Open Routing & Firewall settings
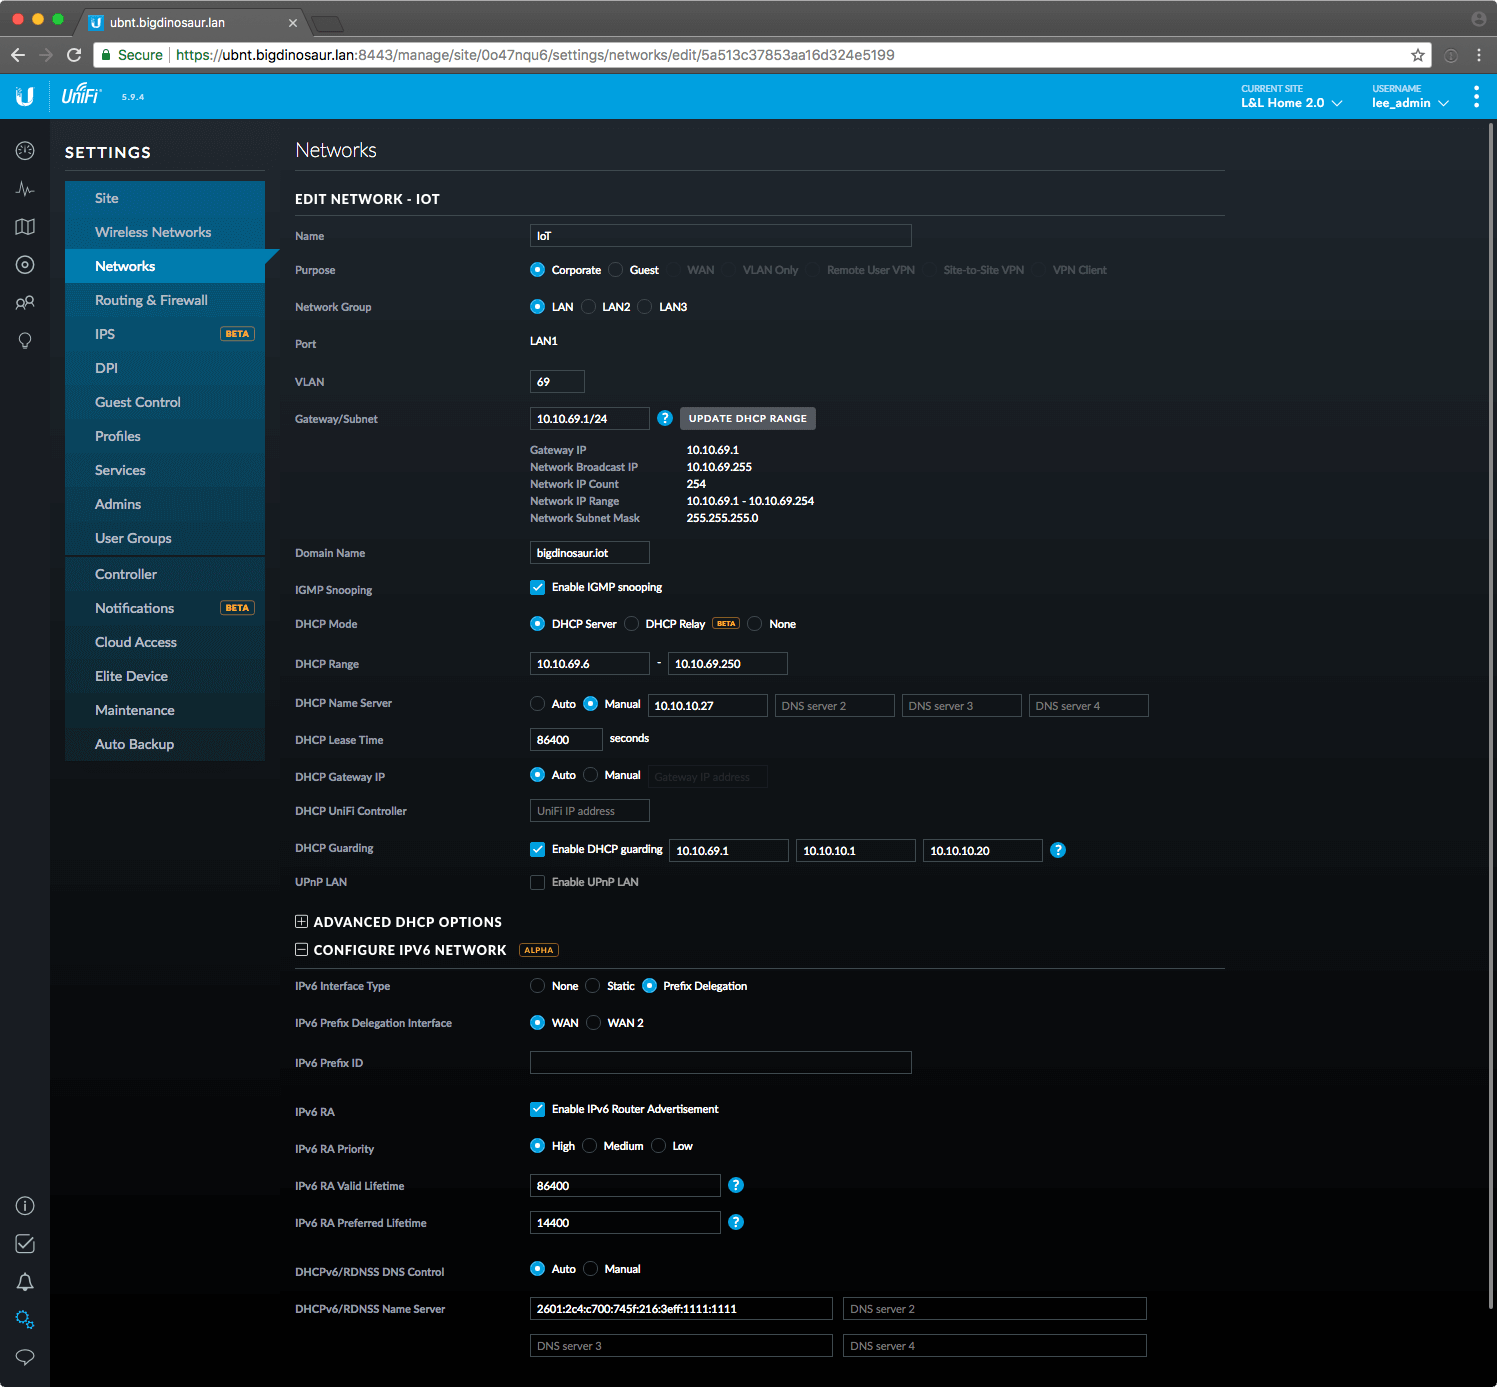The width and height of the screenshot is (1497, 1387). [x=151, y=300]
